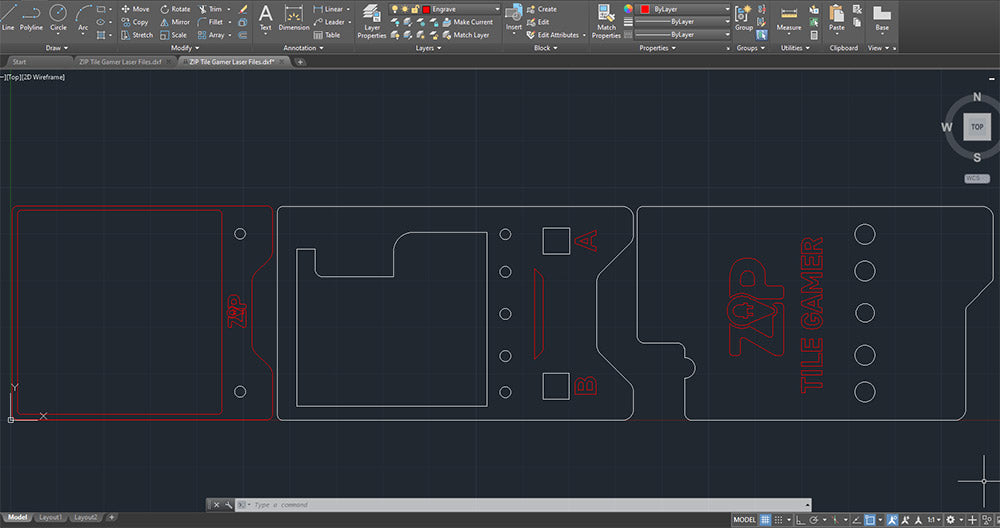
Task: Click the Mirror modify tool
Action: click(x=173, y=21)
